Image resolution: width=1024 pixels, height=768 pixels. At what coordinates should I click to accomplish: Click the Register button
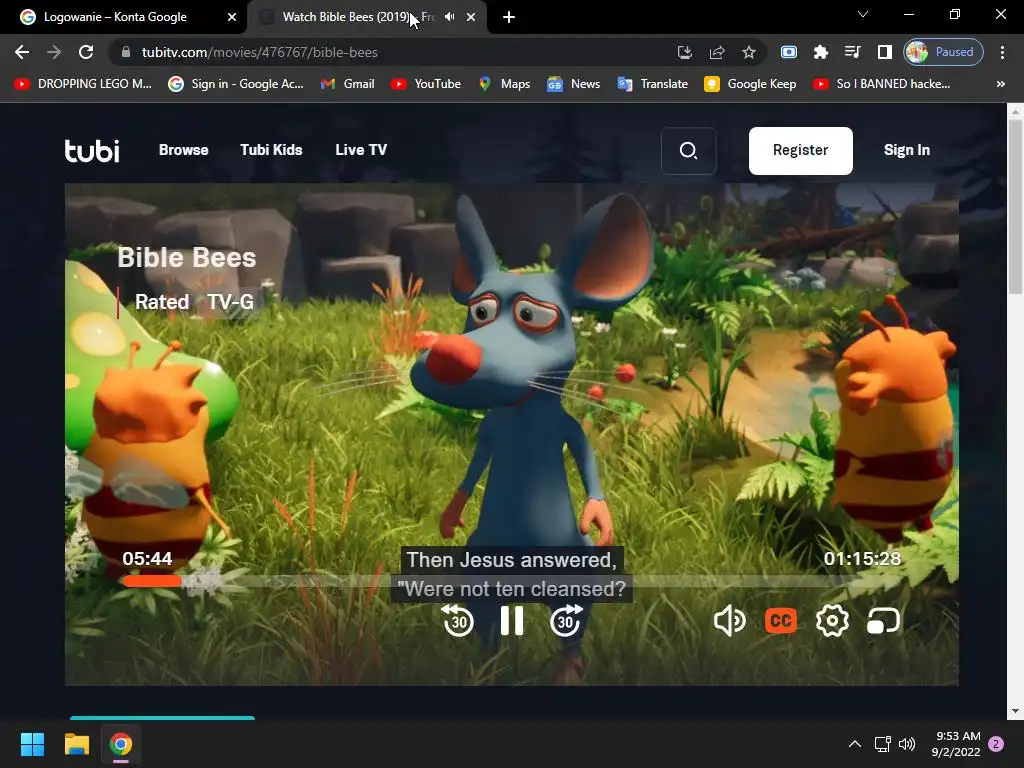click(801, 151)
